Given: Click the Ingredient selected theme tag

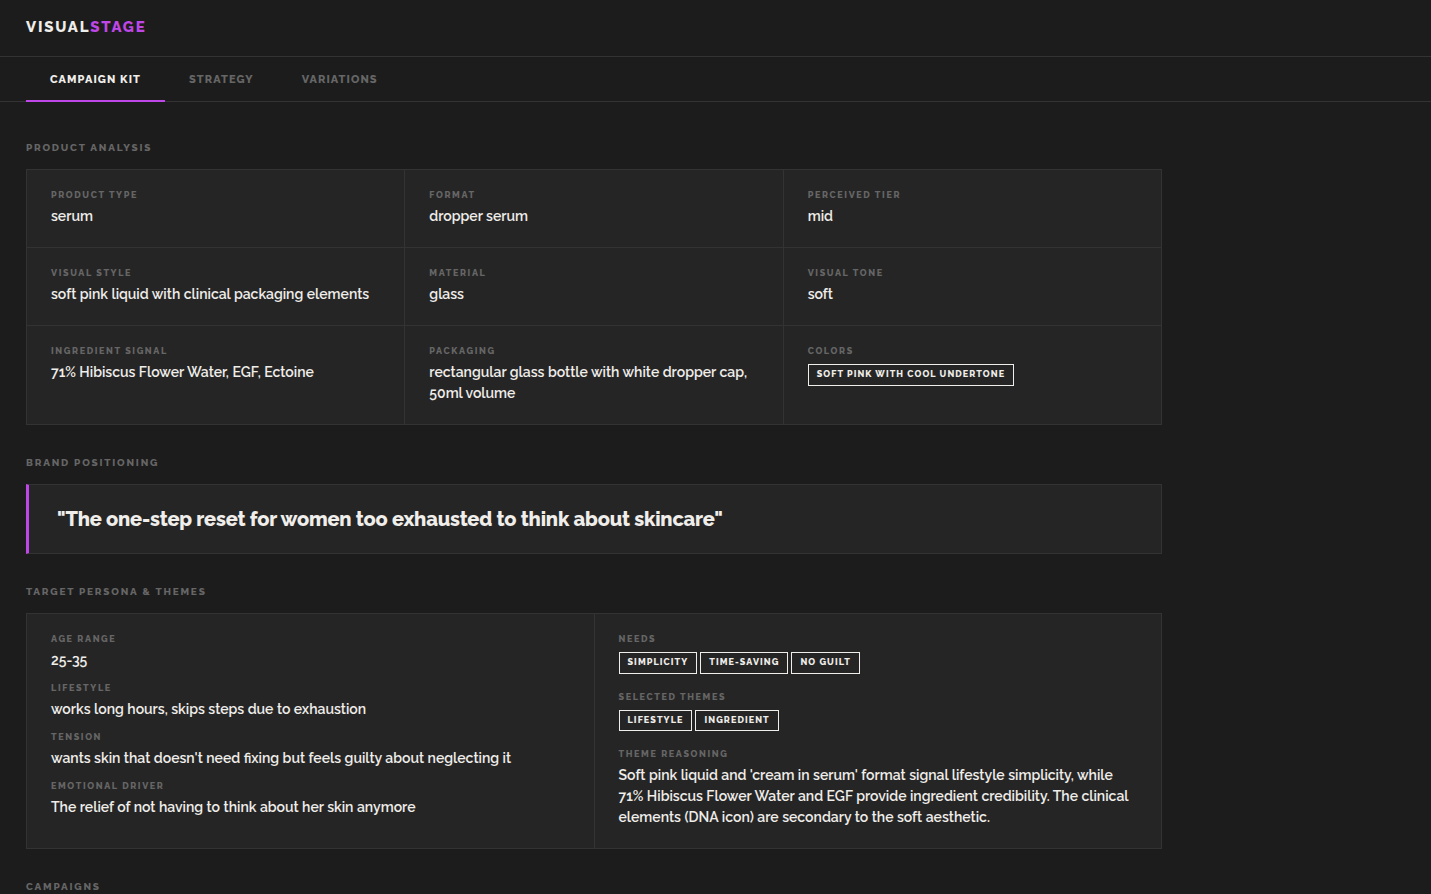Looking at the screenshot, I should [x=737, y=720].
